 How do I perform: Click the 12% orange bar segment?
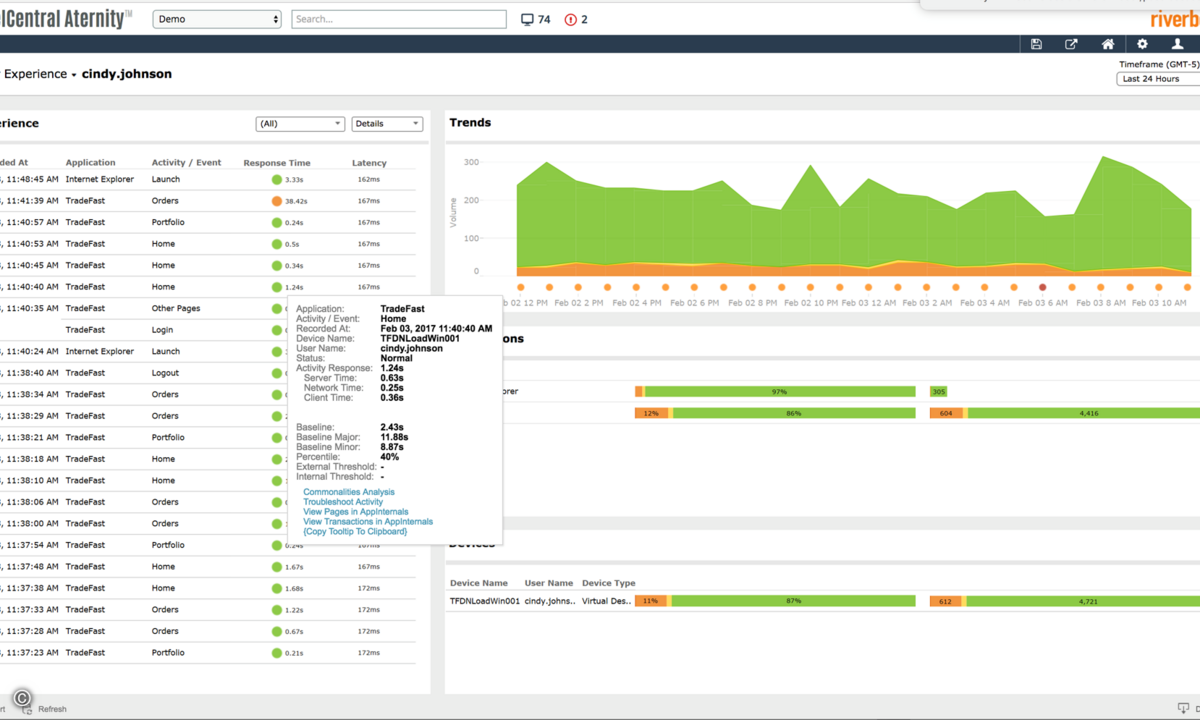click(651, 413)
